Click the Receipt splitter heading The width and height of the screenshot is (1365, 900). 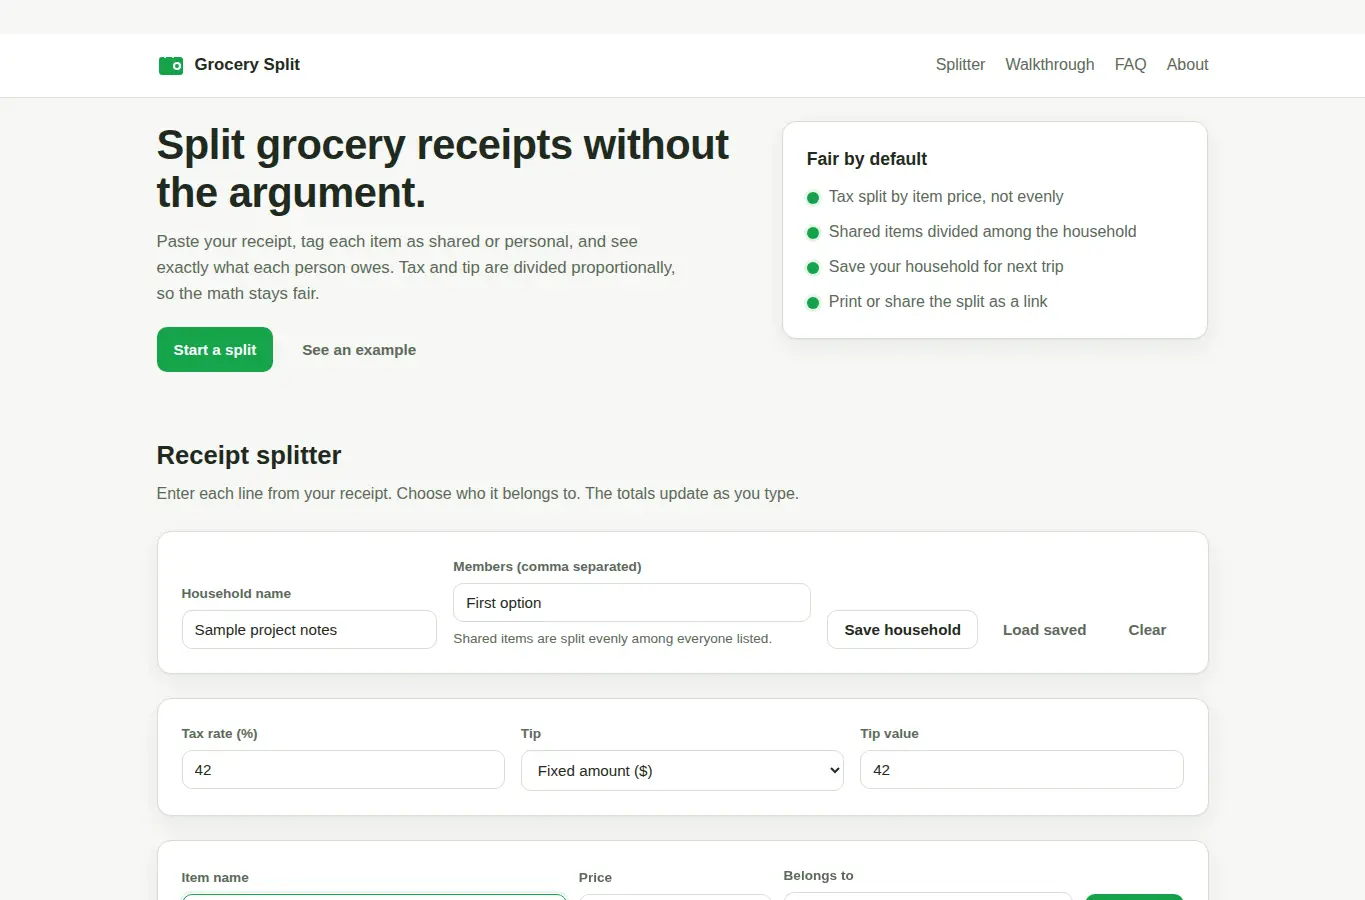[x=249, y=456]
